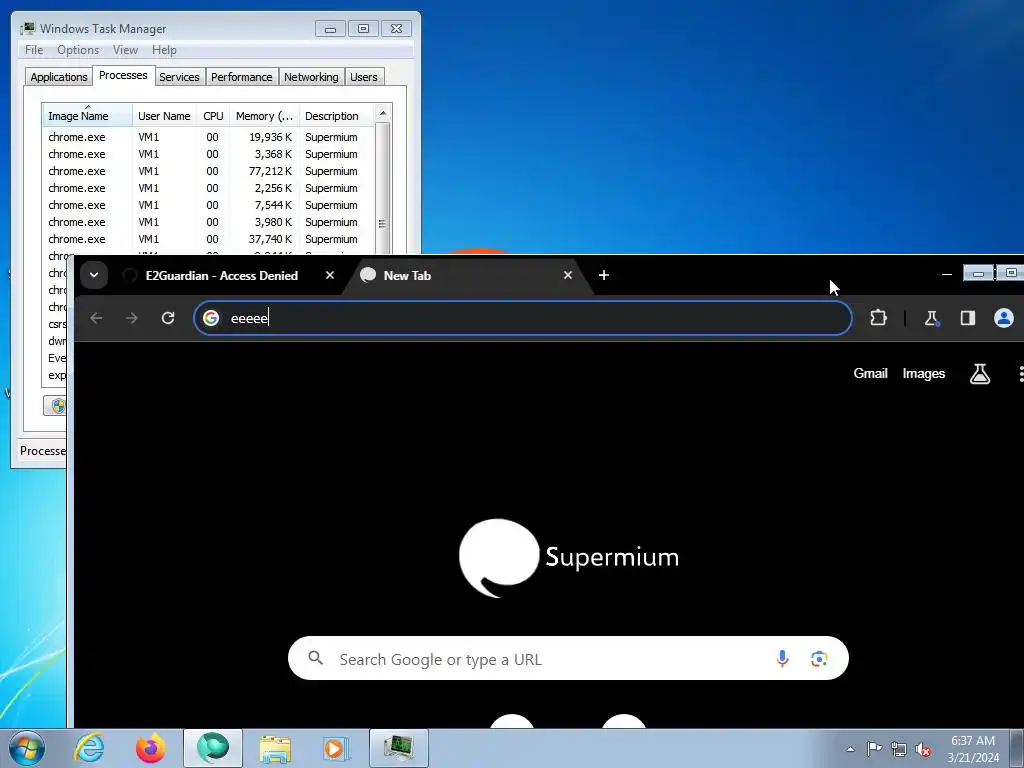Screen dimensions: 1024x768
Task: Click the magnifier in search box
Action: click(315, 658)
